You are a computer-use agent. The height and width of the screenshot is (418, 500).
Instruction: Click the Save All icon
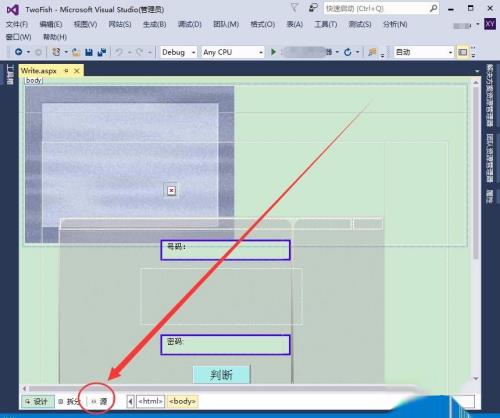point(102,52)
